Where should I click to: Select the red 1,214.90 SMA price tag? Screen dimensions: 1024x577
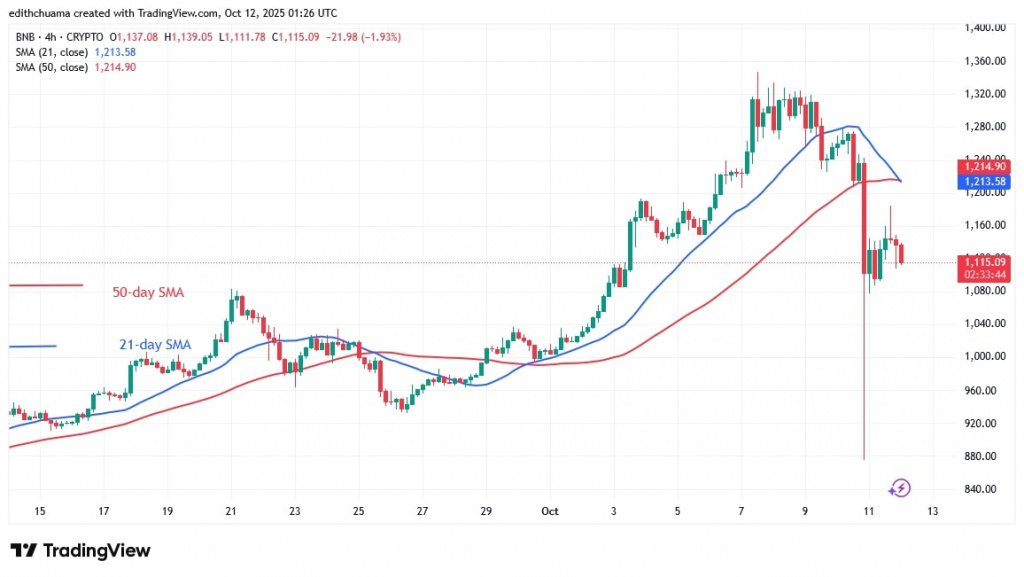pos(984,166)
